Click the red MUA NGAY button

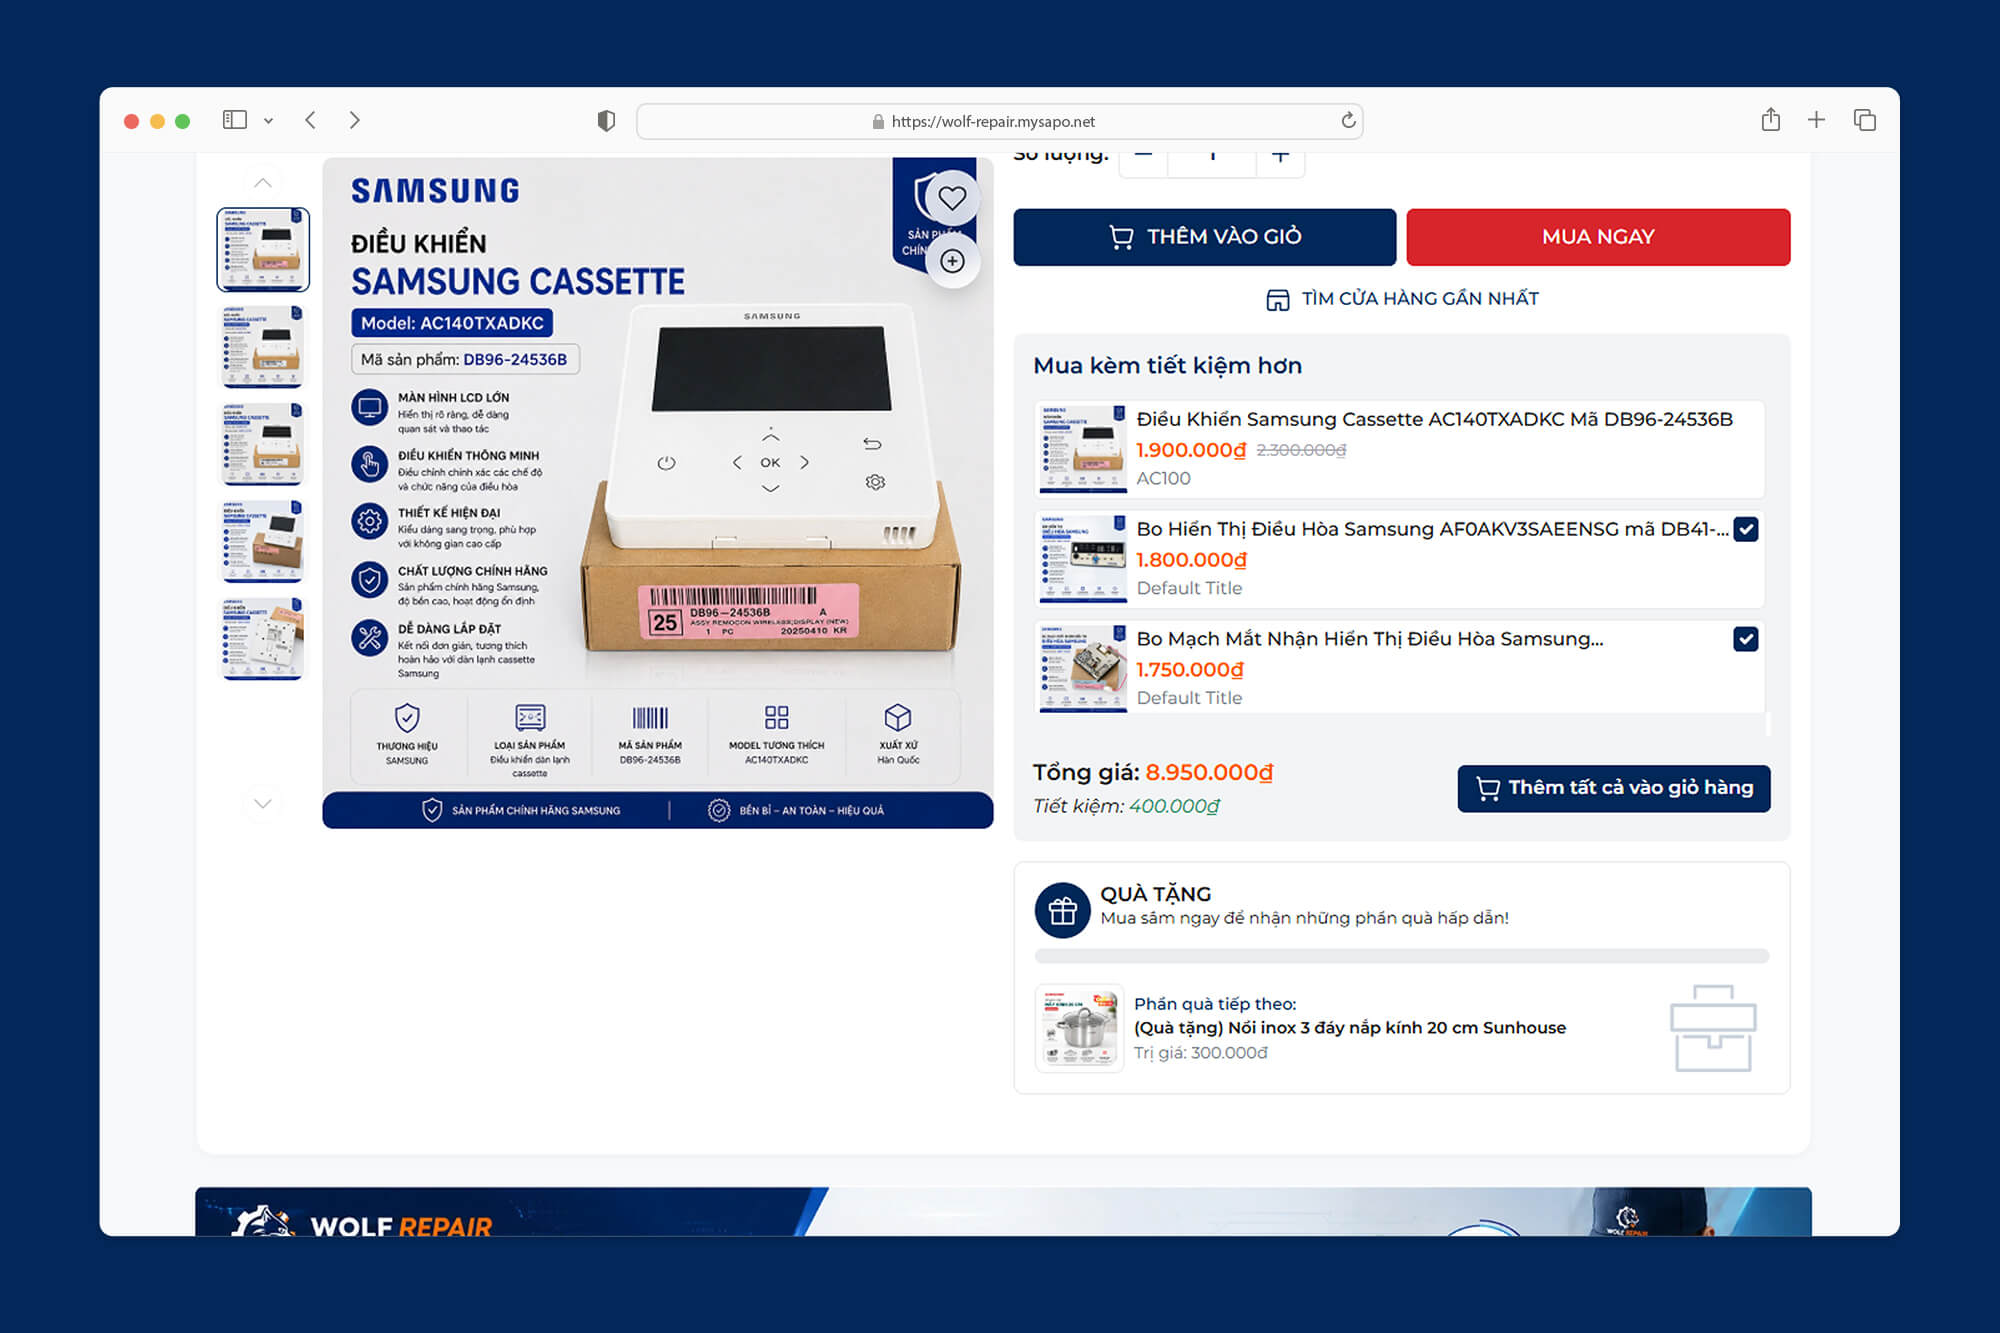[x=1598, y=237]
